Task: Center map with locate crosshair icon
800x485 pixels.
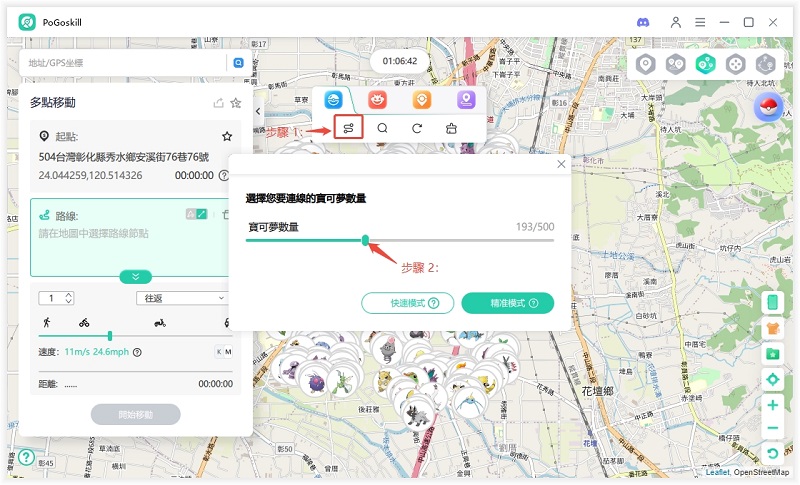Action: point(772,379)
